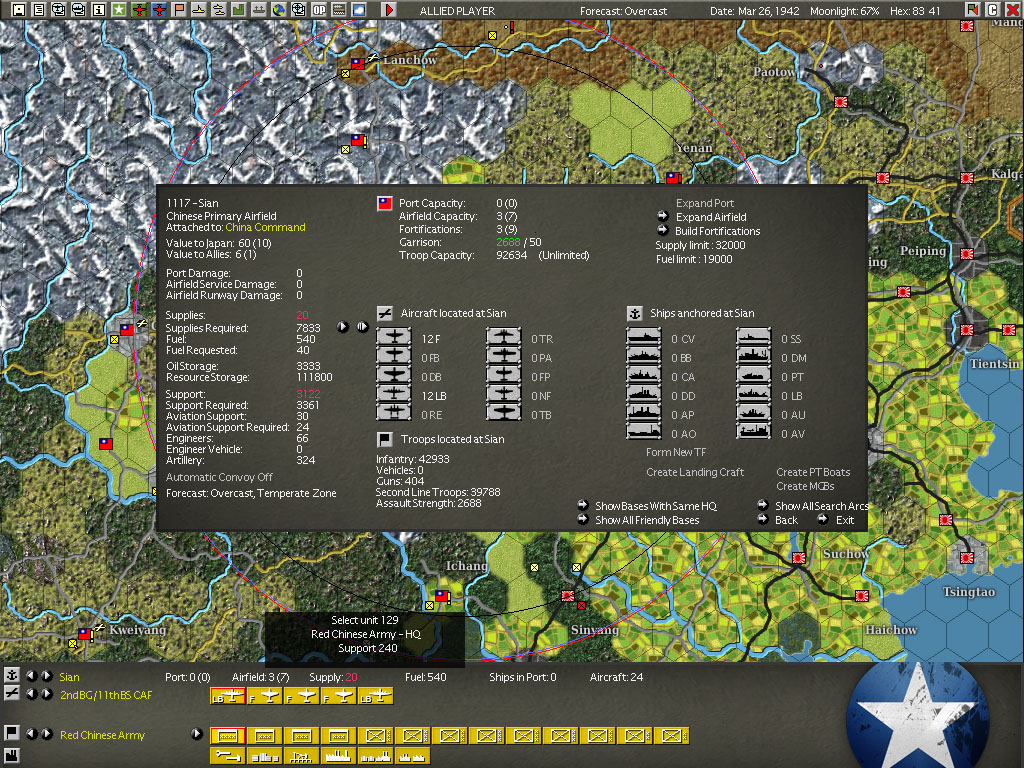Show previous air unit before 2ndBG/11thBS CAF

pos(31,694)
